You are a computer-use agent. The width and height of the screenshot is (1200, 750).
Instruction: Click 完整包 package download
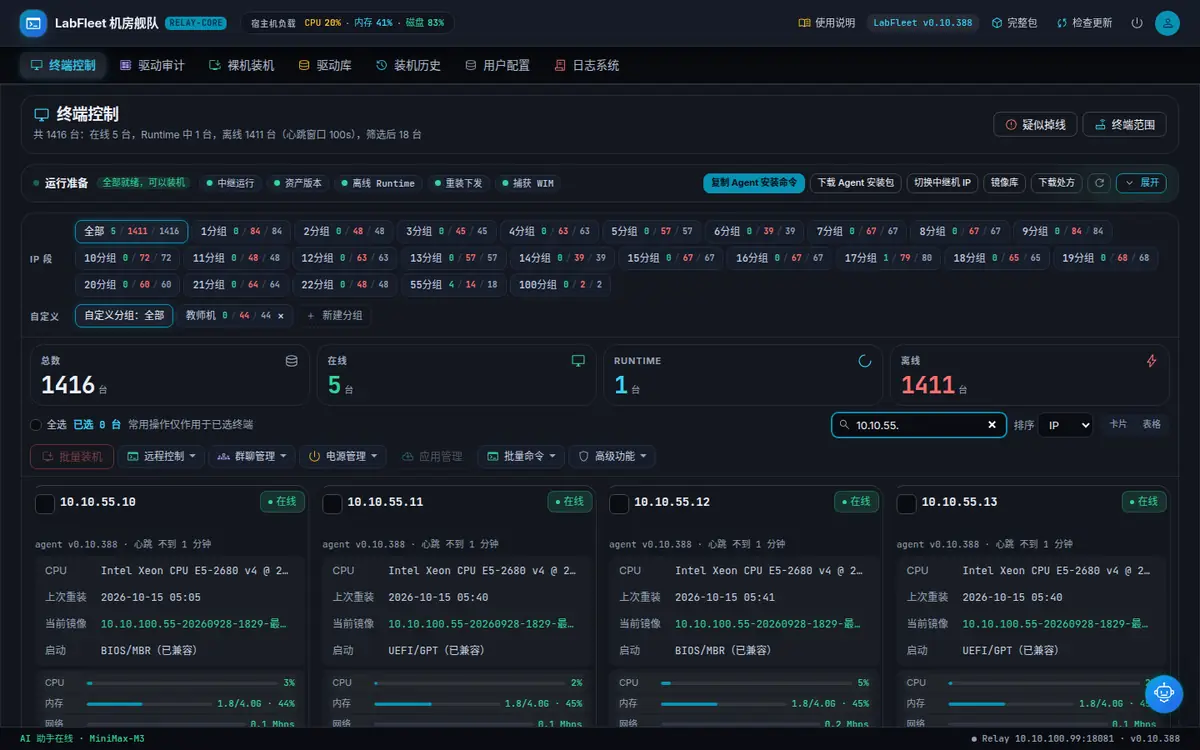[1014, 23]
